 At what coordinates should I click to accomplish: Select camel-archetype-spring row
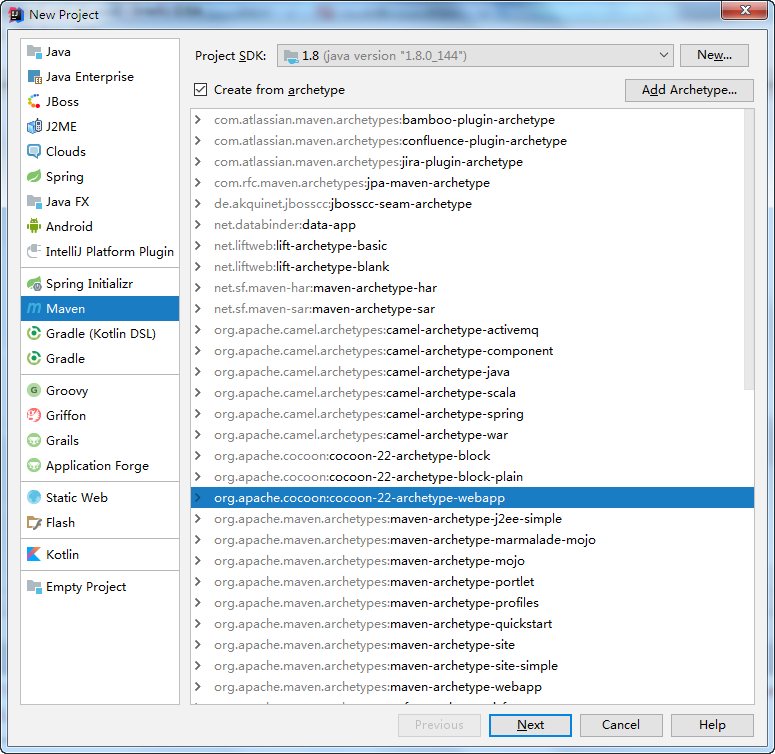tap(472, 414)
